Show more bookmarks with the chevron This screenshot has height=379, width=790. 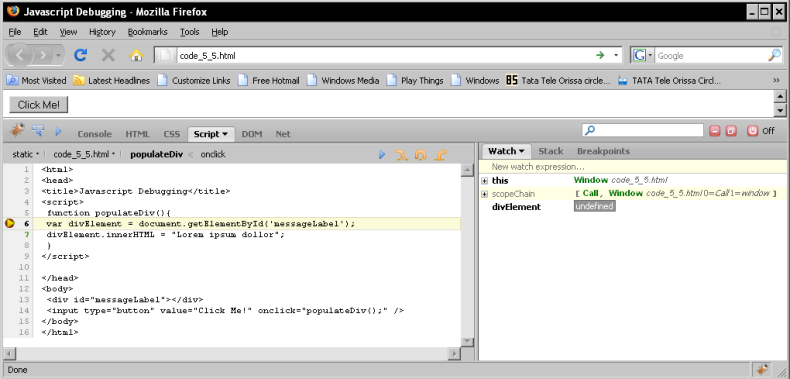(776, 80)
